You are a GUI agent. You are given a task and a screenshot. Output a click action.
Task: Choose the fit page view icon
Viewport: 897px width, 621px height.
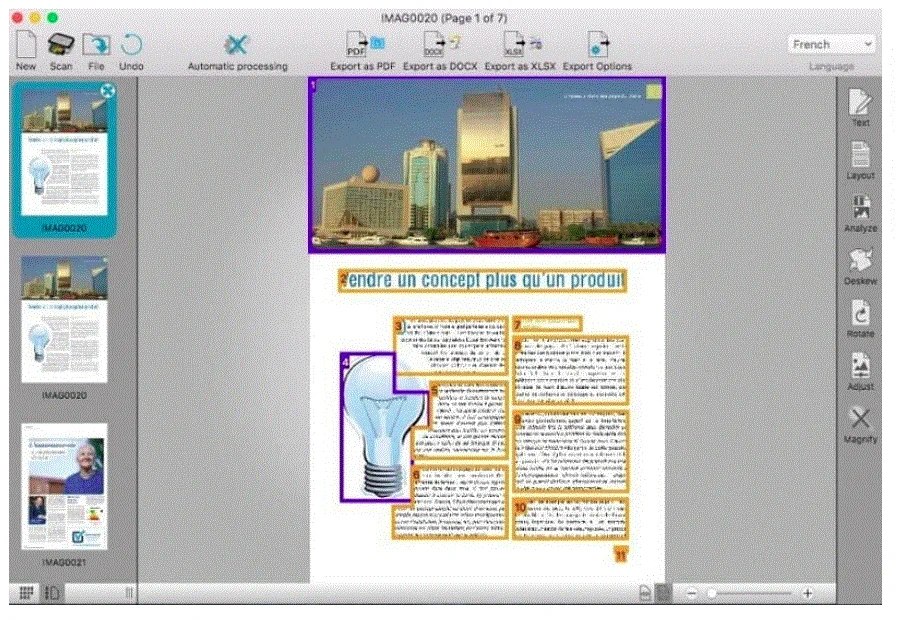(x=645, y=593)
